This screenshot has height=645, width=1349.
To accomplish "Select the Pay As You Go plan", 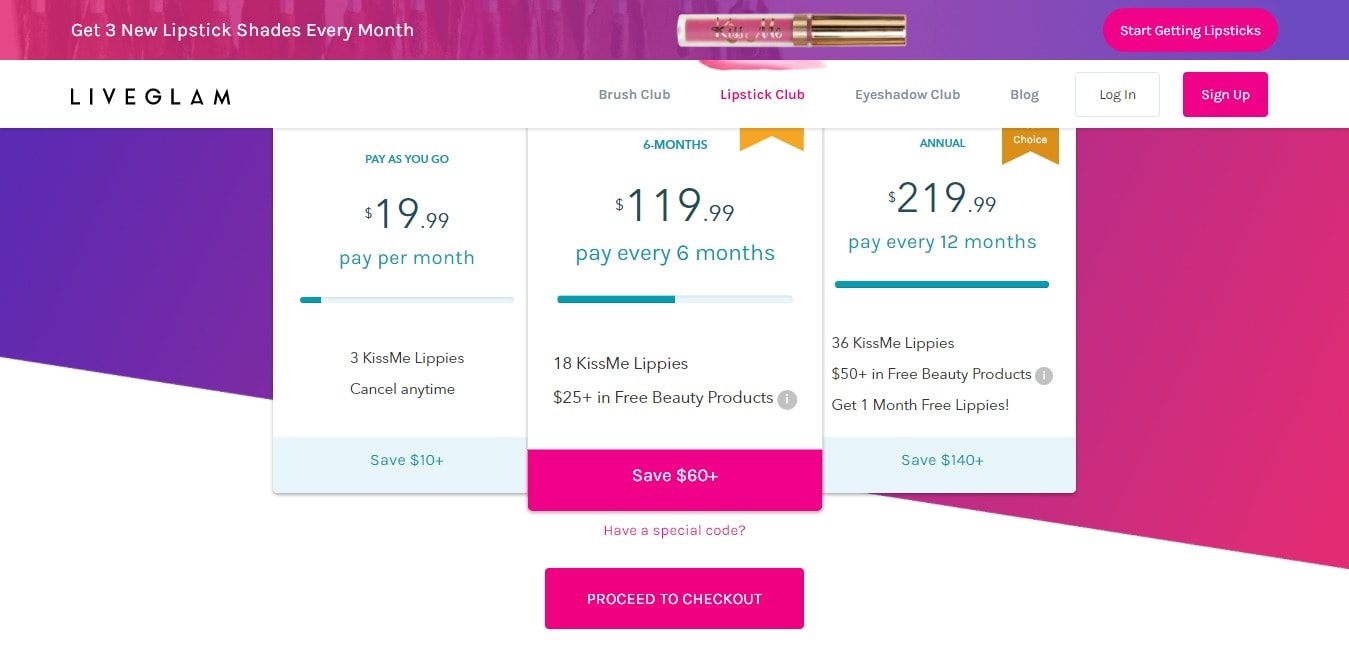I will 406,310.
